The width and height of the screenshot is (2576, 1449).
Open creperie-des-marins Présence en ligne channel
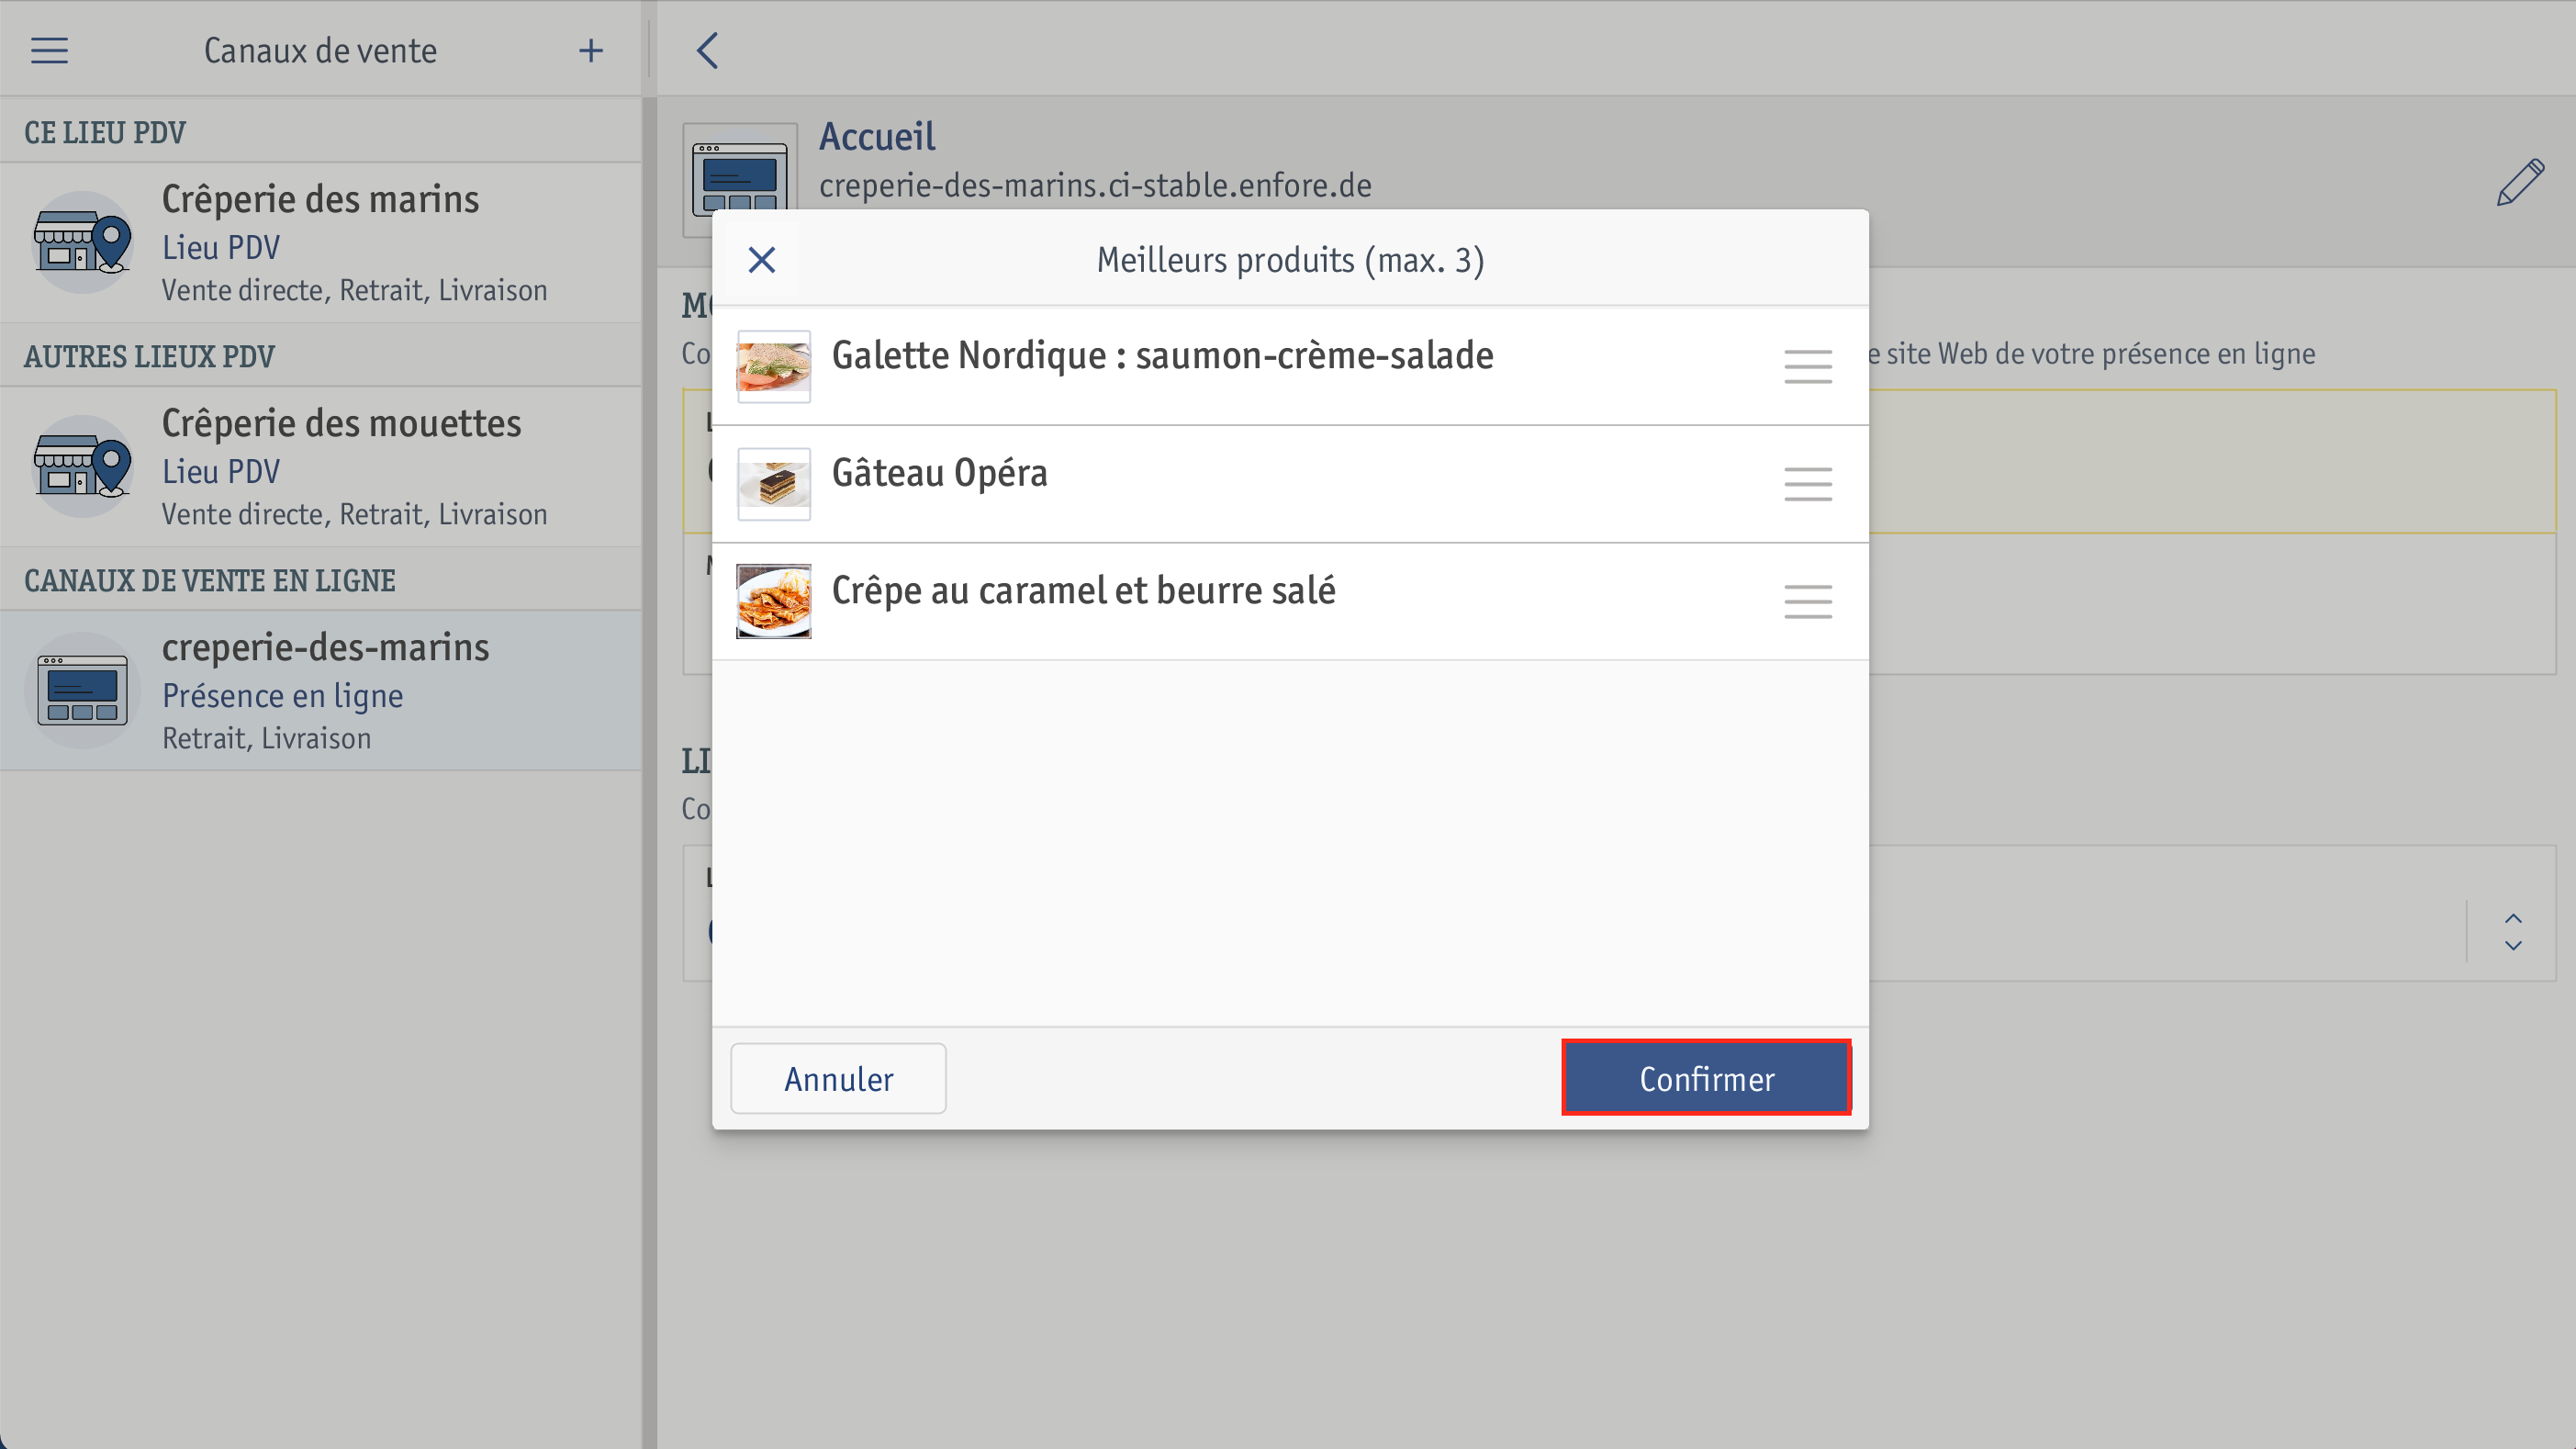tap(320, 691)
